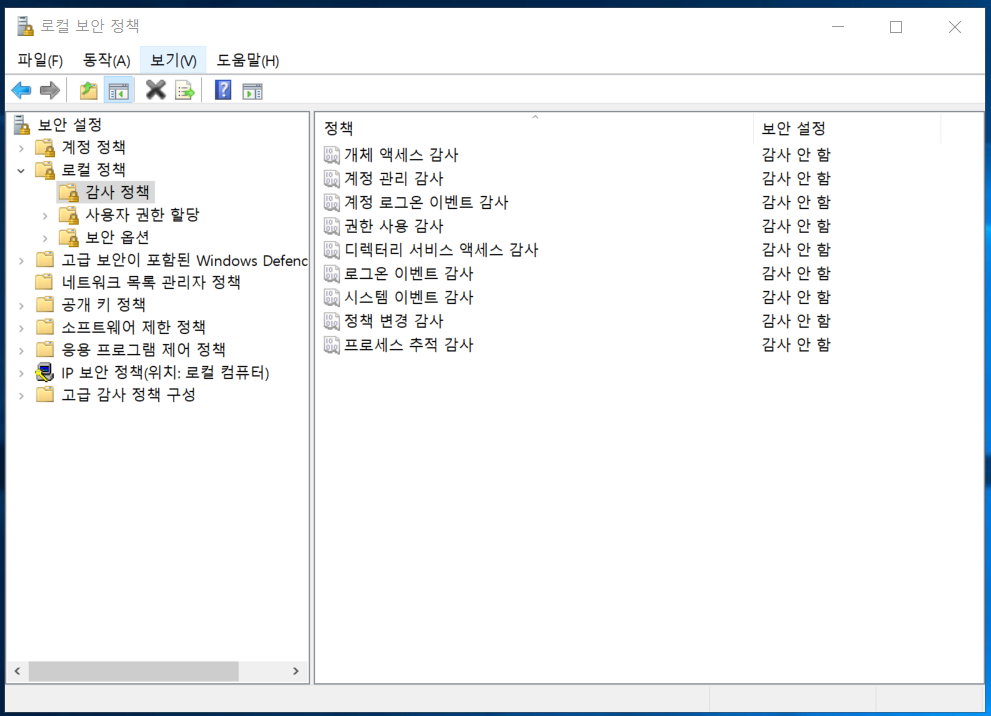Click the 정책 변경 감사 policy icon

[x=332, y=321]
